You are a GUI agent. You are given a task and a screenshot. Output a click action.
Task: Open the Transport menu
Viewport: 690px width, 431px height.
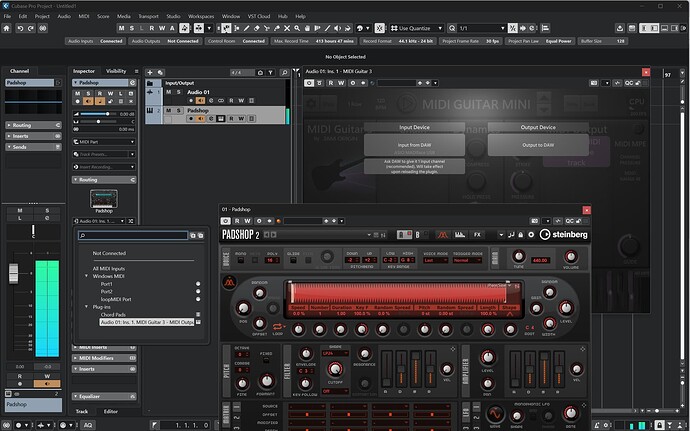point(148,17)
